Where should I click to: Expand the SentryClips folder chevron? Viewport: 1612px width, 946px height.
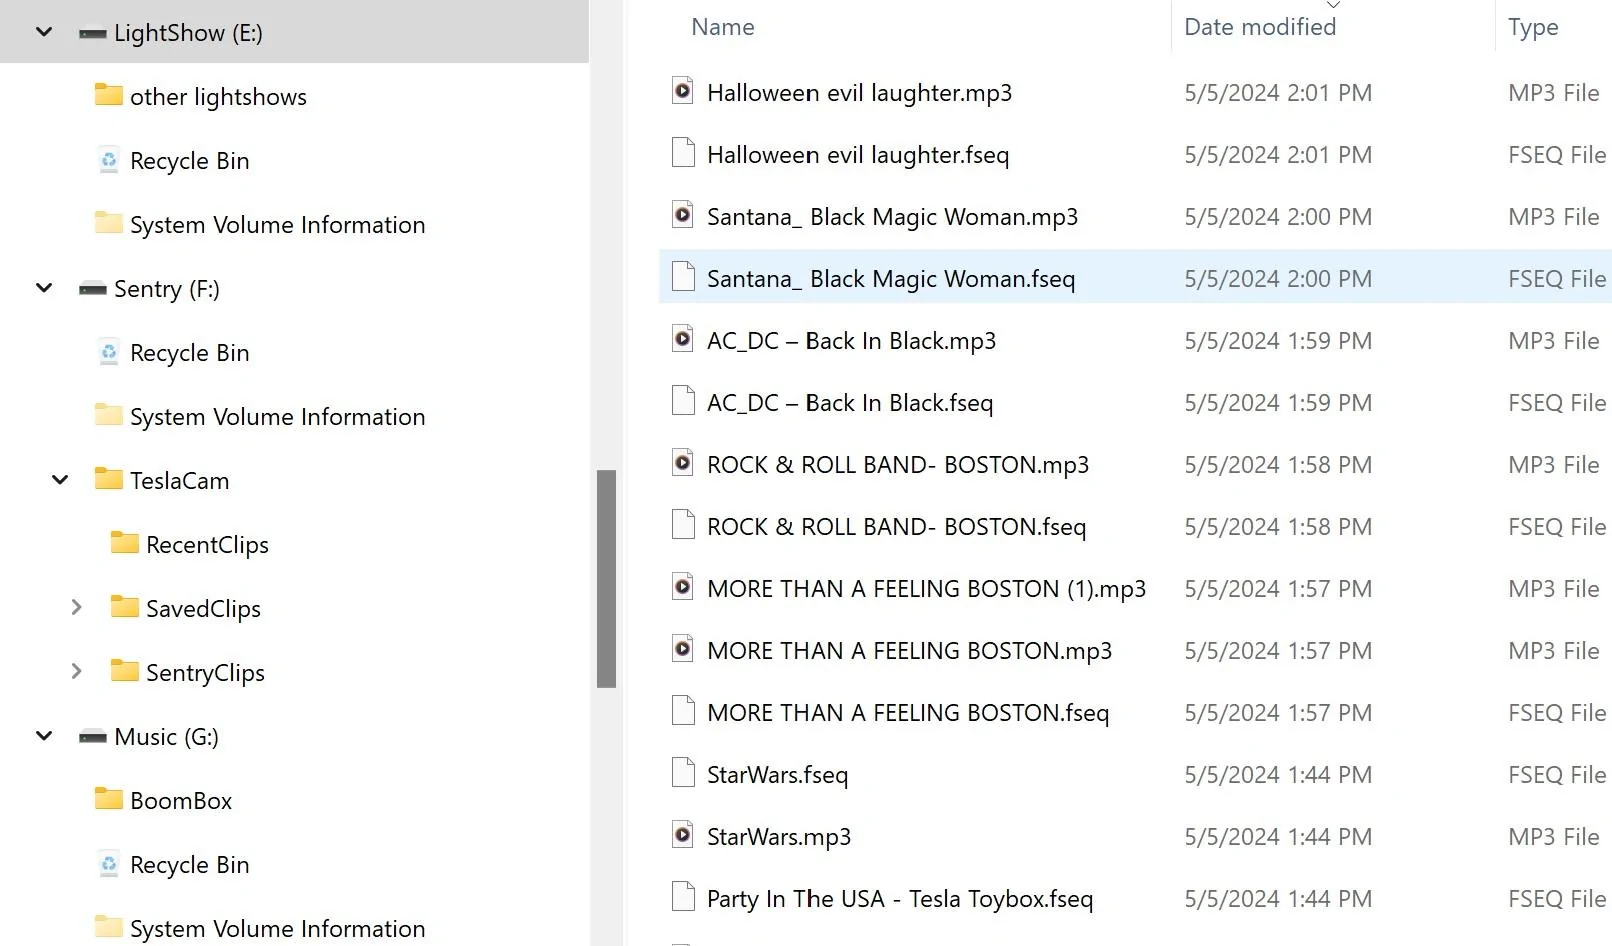click(x=76, y=671)
